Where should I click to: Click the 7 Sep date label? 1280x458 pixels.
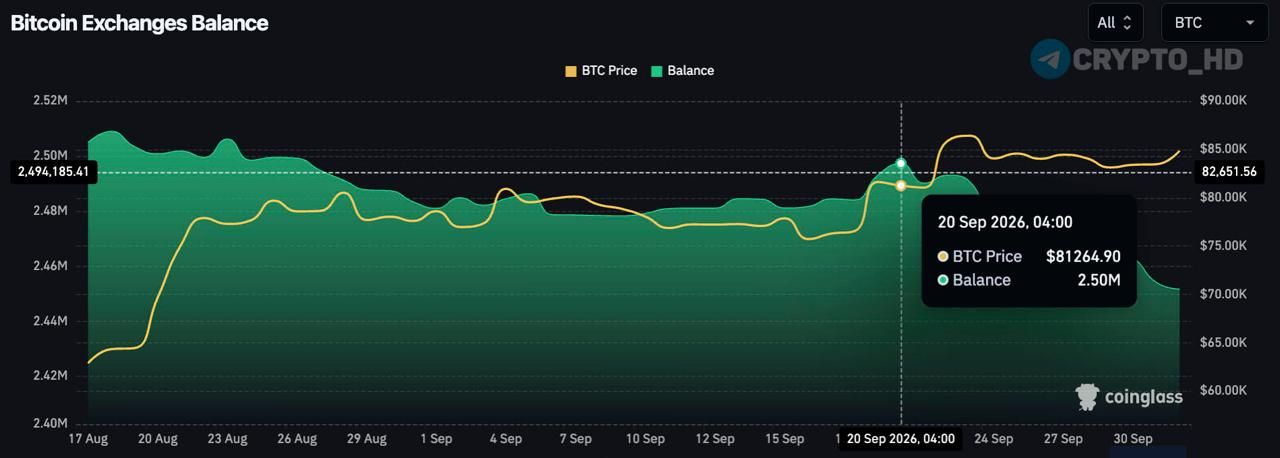(575, 439)
